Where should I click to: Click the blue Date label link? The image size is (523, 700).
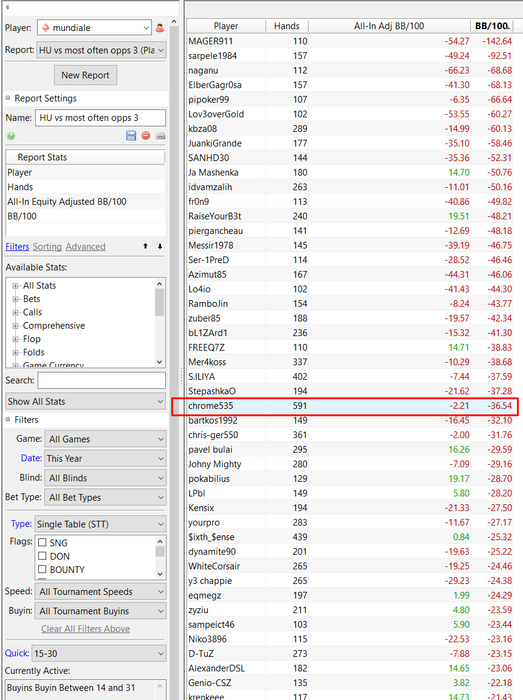tap(31, 458)
